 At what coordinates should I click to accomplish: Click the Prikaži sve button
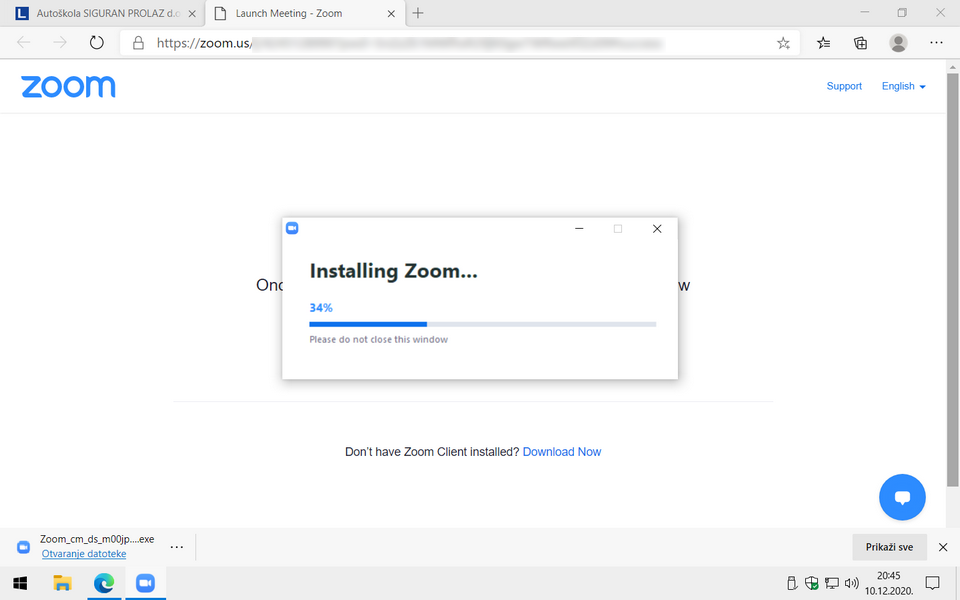point(889,547)
